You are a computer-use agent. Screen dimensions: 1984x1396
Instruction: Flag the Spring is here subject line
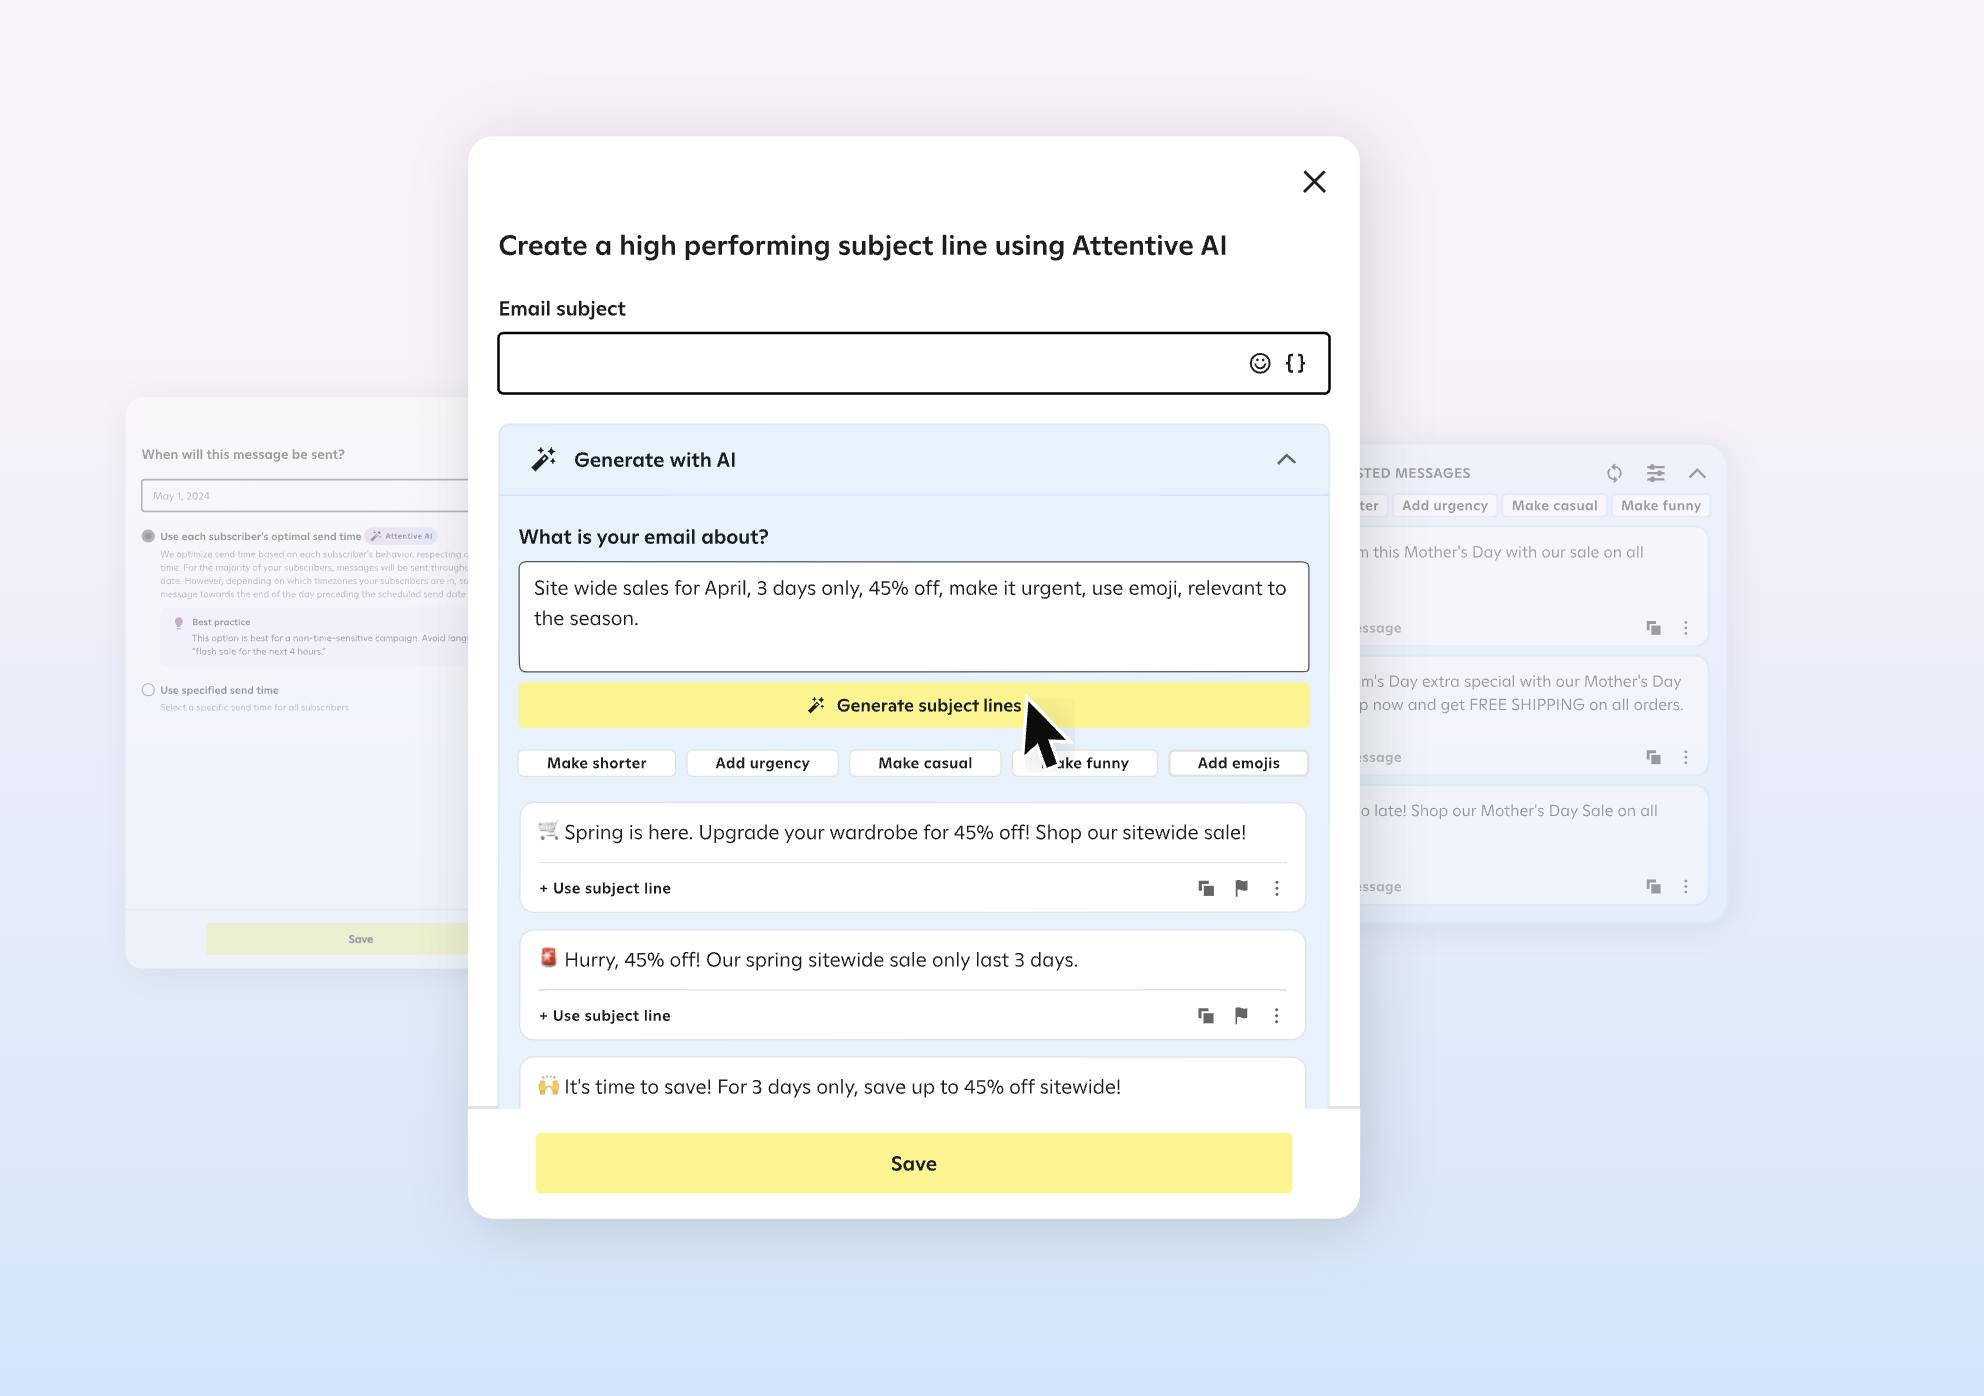[x=1241, y=888]
